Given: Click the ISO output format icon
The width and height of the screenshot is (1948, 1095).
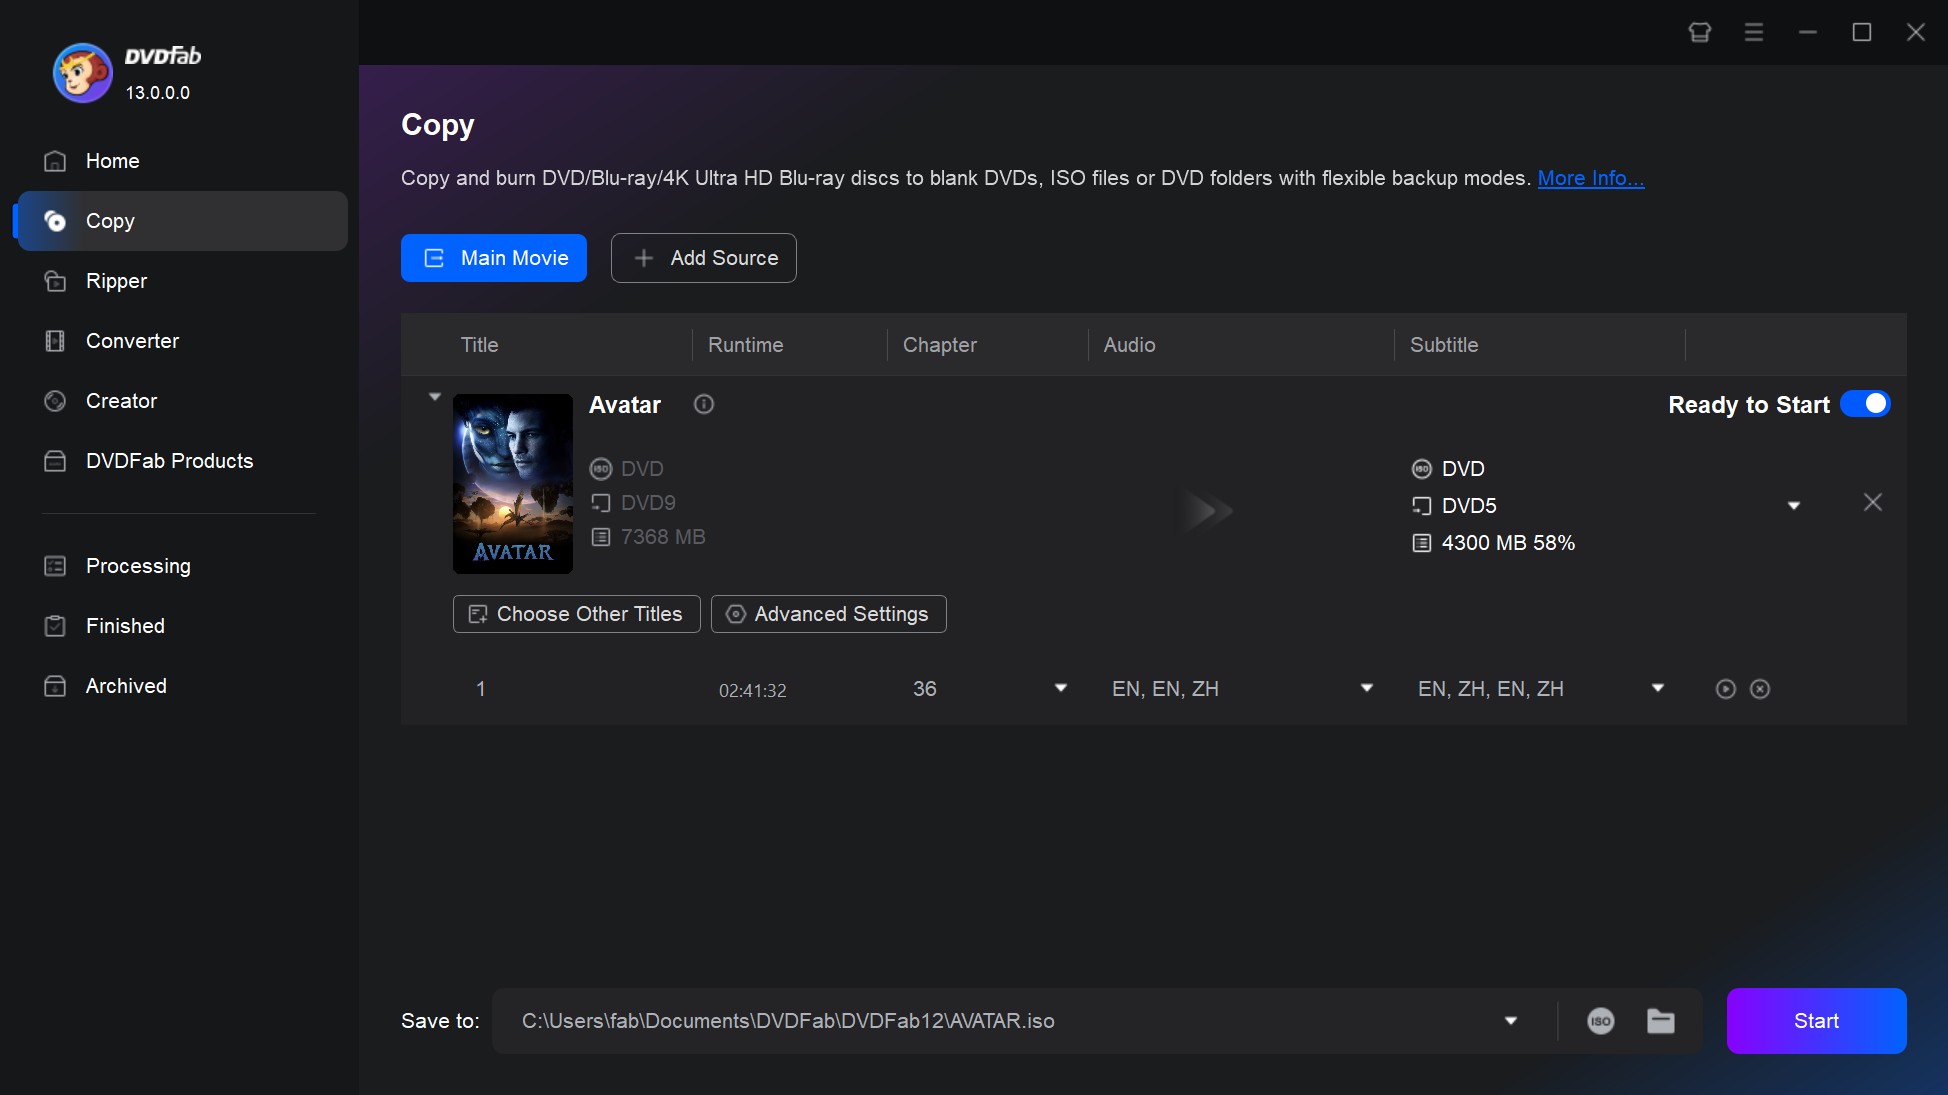Looking at the screenshot, I should 1600,1021.
